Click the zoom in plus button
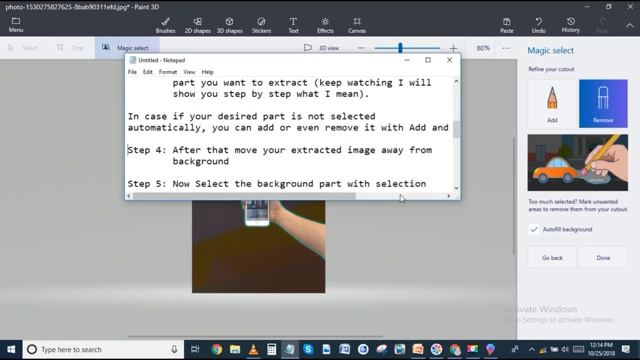This screenshot has width=640, height=360. [x=453, y=48]
